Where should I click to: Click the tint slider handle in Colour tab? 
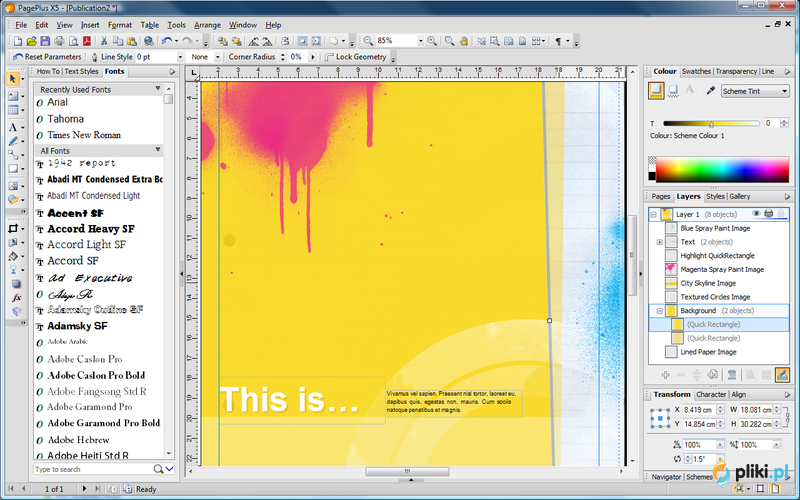[x=711, y=124]
